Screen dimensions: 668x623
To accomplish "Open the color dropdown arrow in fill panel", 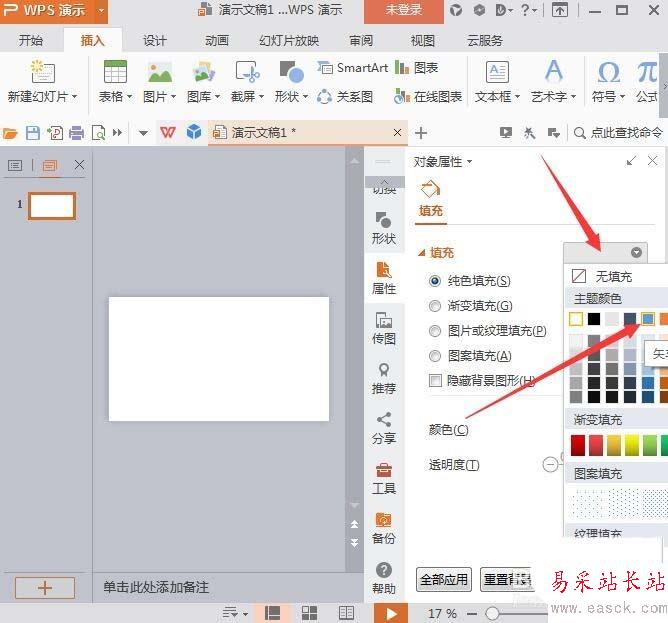I will click(x=636, y=252).
